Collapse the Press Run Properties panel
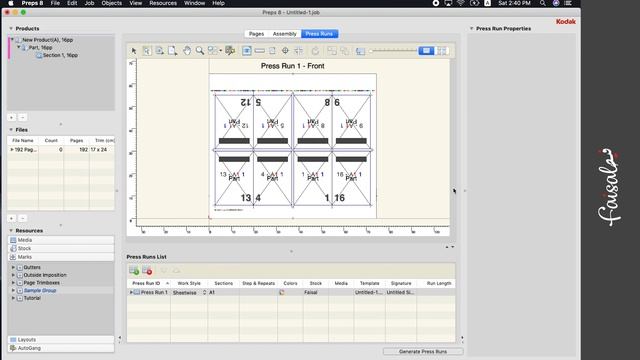 pyautogui.click(x=471, y=29)
